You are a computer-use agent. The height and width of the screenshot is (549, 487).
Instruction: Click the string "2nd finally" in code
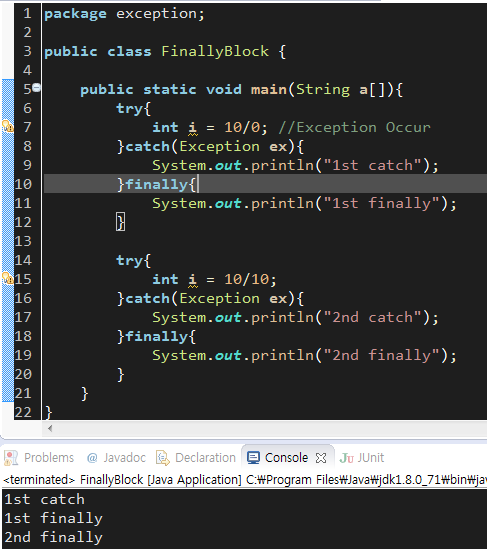(x=381, y=355)
